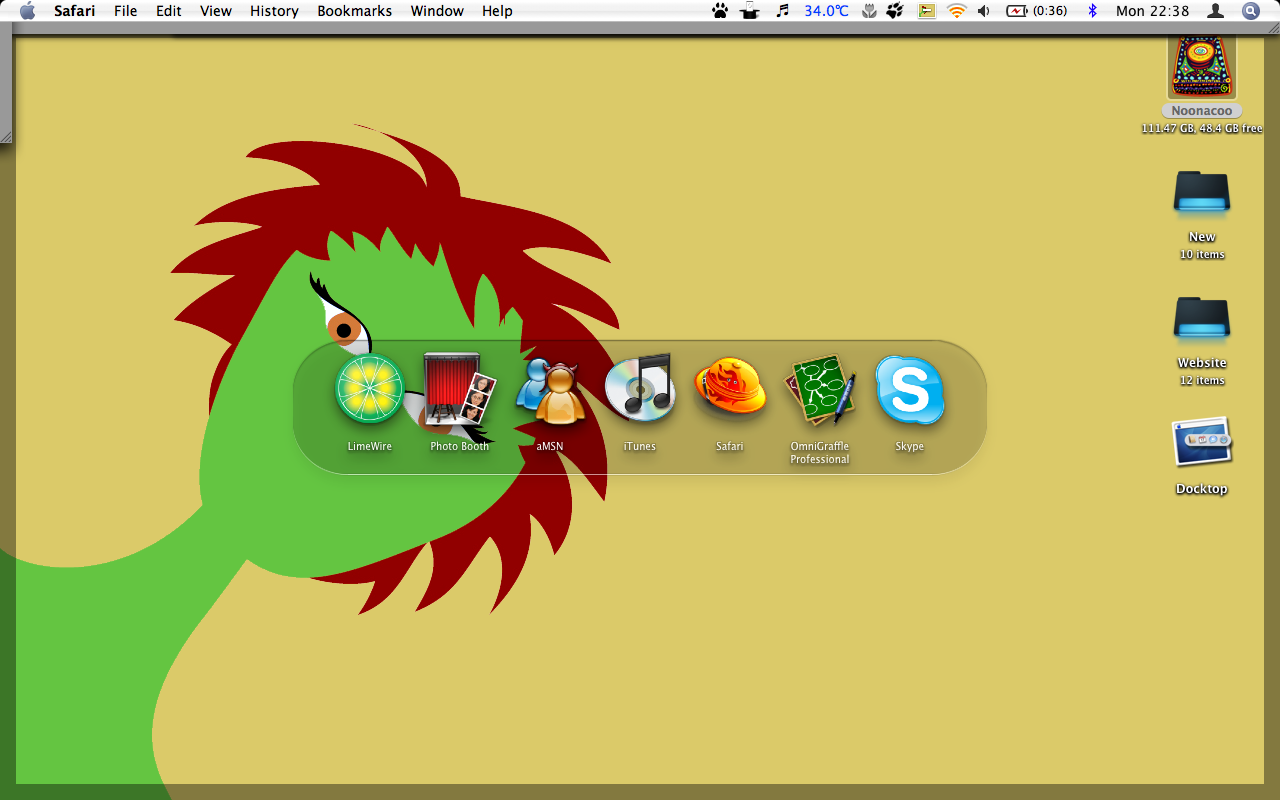Click the Mon 22:38 clock
This screenshot has height=800, width=1280.
[1152, 11]
